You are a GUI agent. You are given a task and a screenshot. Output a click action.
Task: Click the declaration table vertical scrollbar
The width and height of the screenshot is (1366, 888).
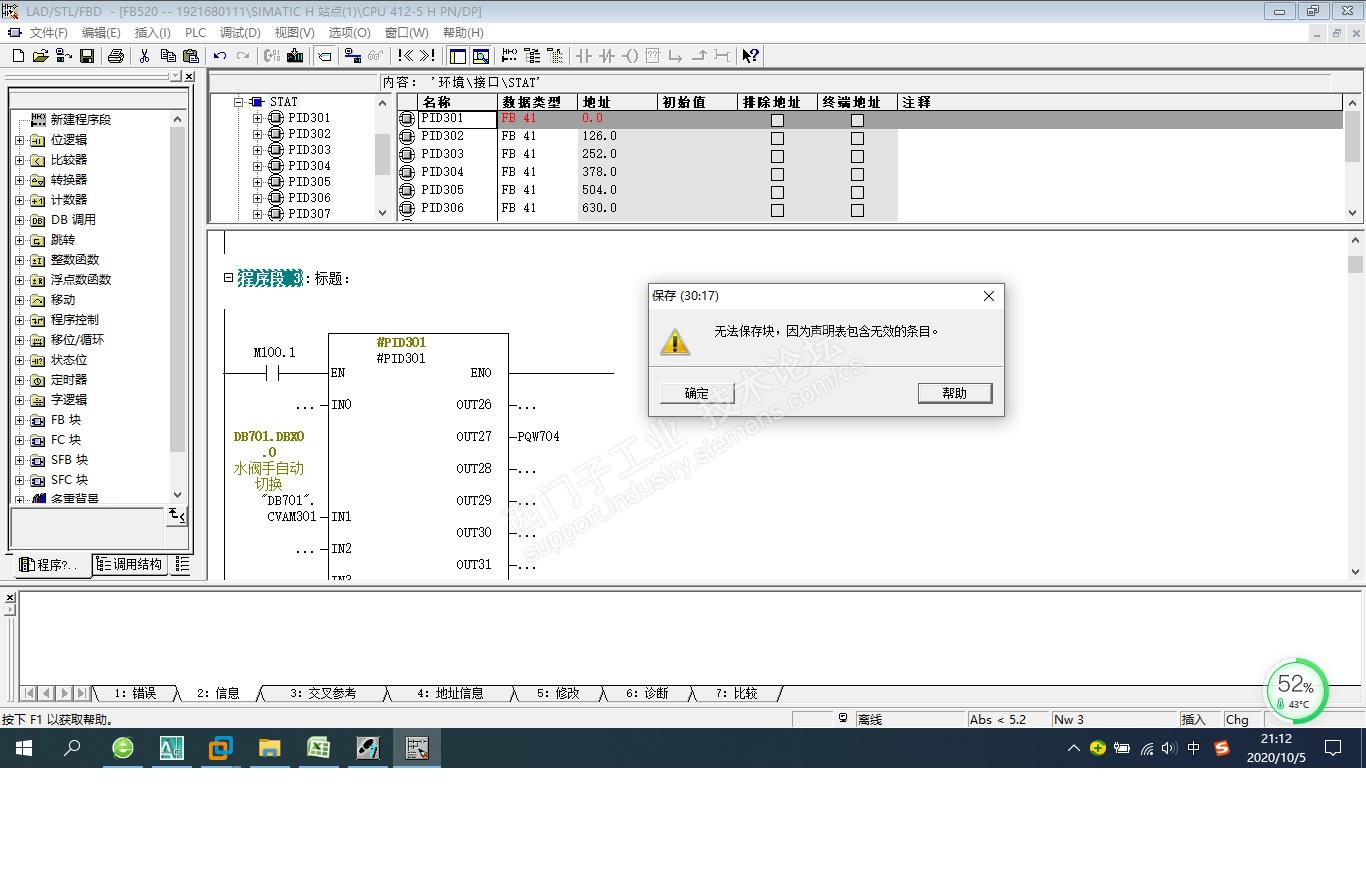(x=1353, y=157)
